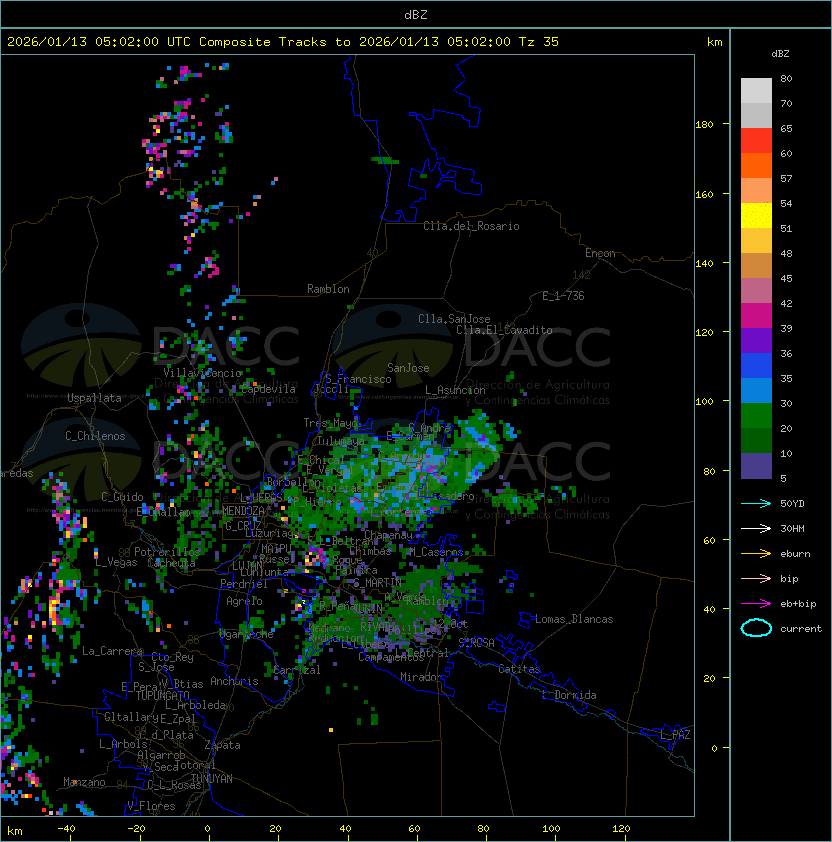The height and width of the screenshot is (842, 832).
Task: Click the C_Guido place label
Action: [x=122, y=497]
